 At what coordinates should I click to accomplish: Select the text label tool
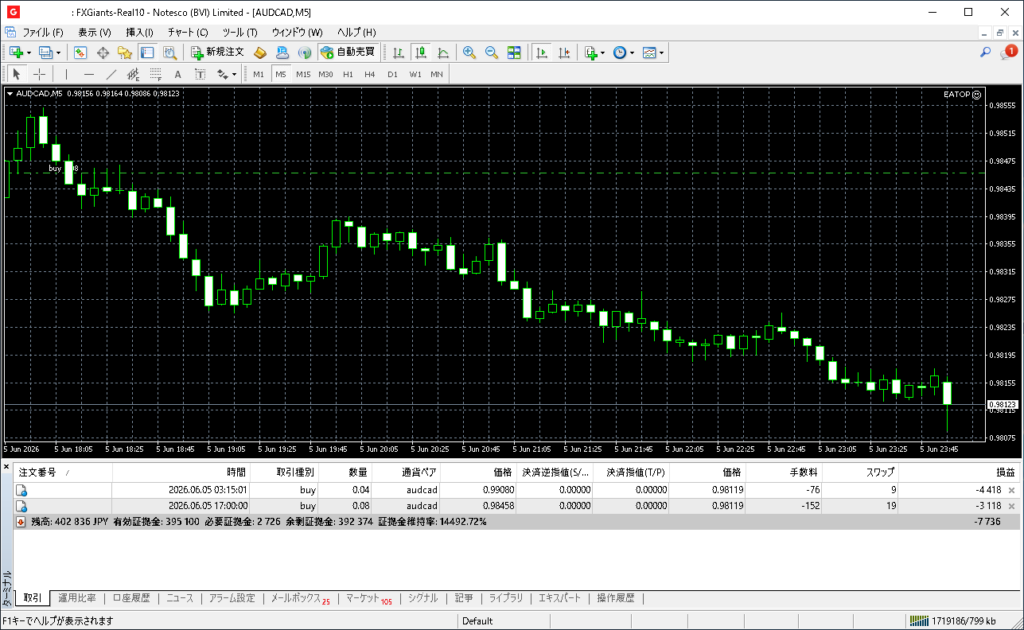pos(200,74)
